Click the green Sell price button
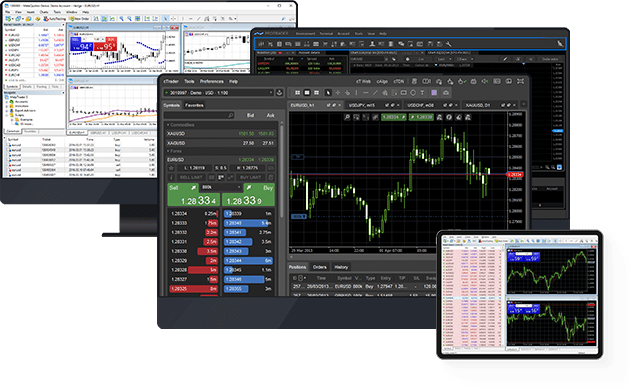Screen dimensions: 631x388 [x=193, y=195]
